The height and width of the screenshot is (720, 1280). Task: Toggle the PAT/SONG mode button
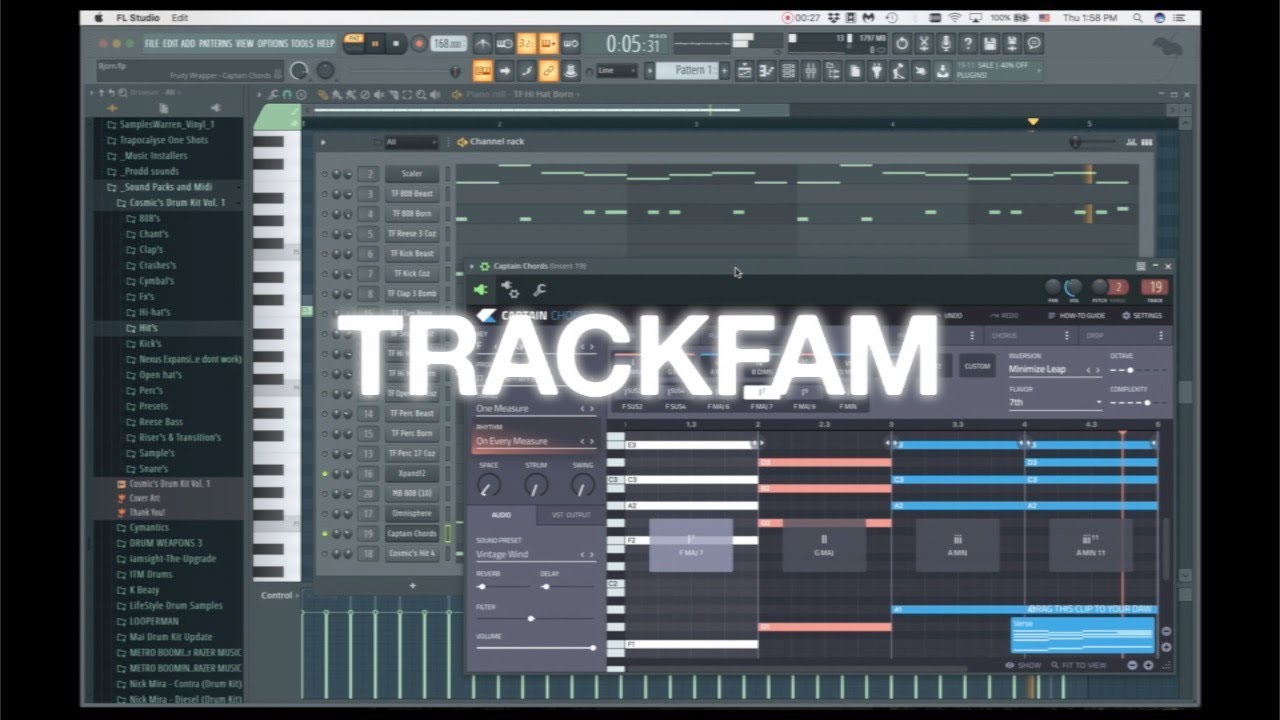[x=353, y=44]
